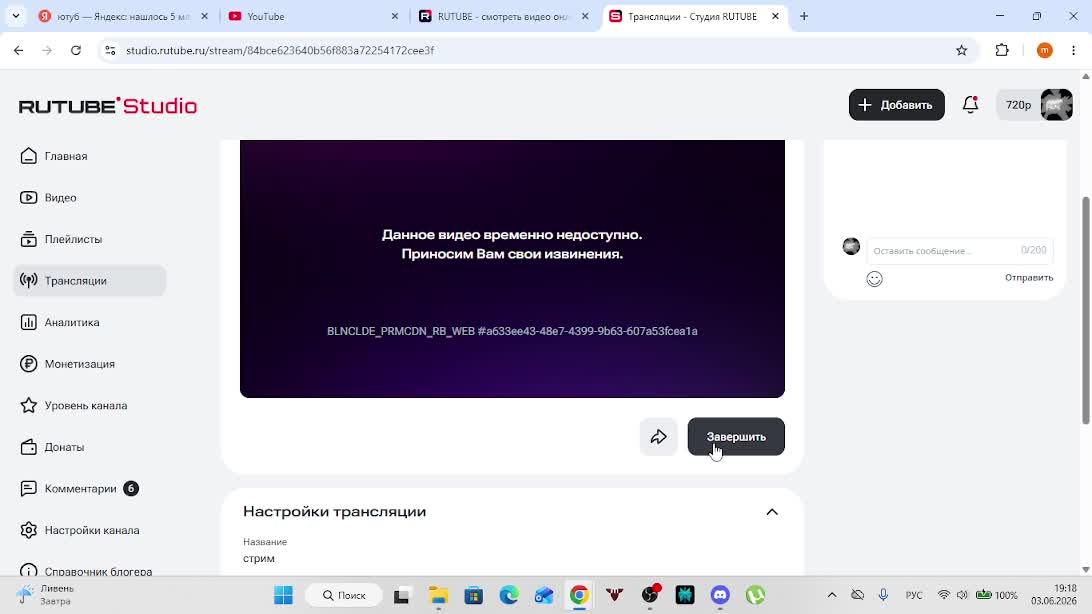This screenshot has height=614, width=1092.
Task: Click Завершить to end the stream
Action: (736, 436)
